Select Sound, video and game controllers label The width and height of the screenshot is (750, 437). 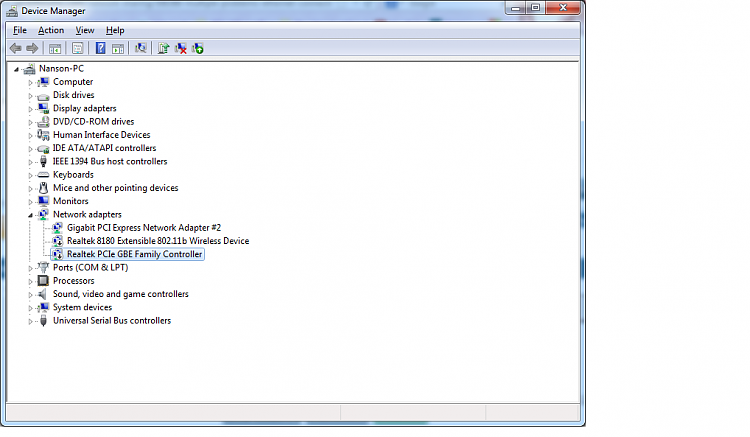pyautogui.click(x=121, y=294)
